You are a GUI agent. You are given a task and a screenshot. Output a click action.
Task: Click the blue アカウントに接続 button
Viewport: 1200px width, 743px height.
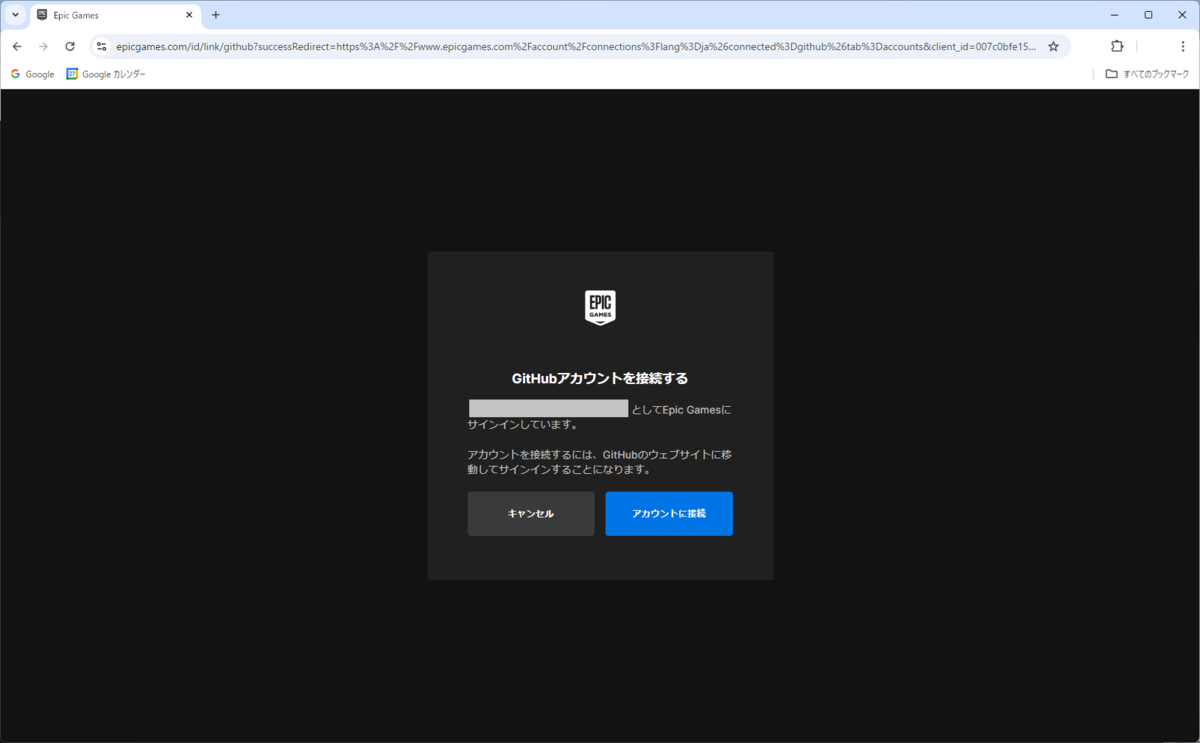tap(669, 513)
